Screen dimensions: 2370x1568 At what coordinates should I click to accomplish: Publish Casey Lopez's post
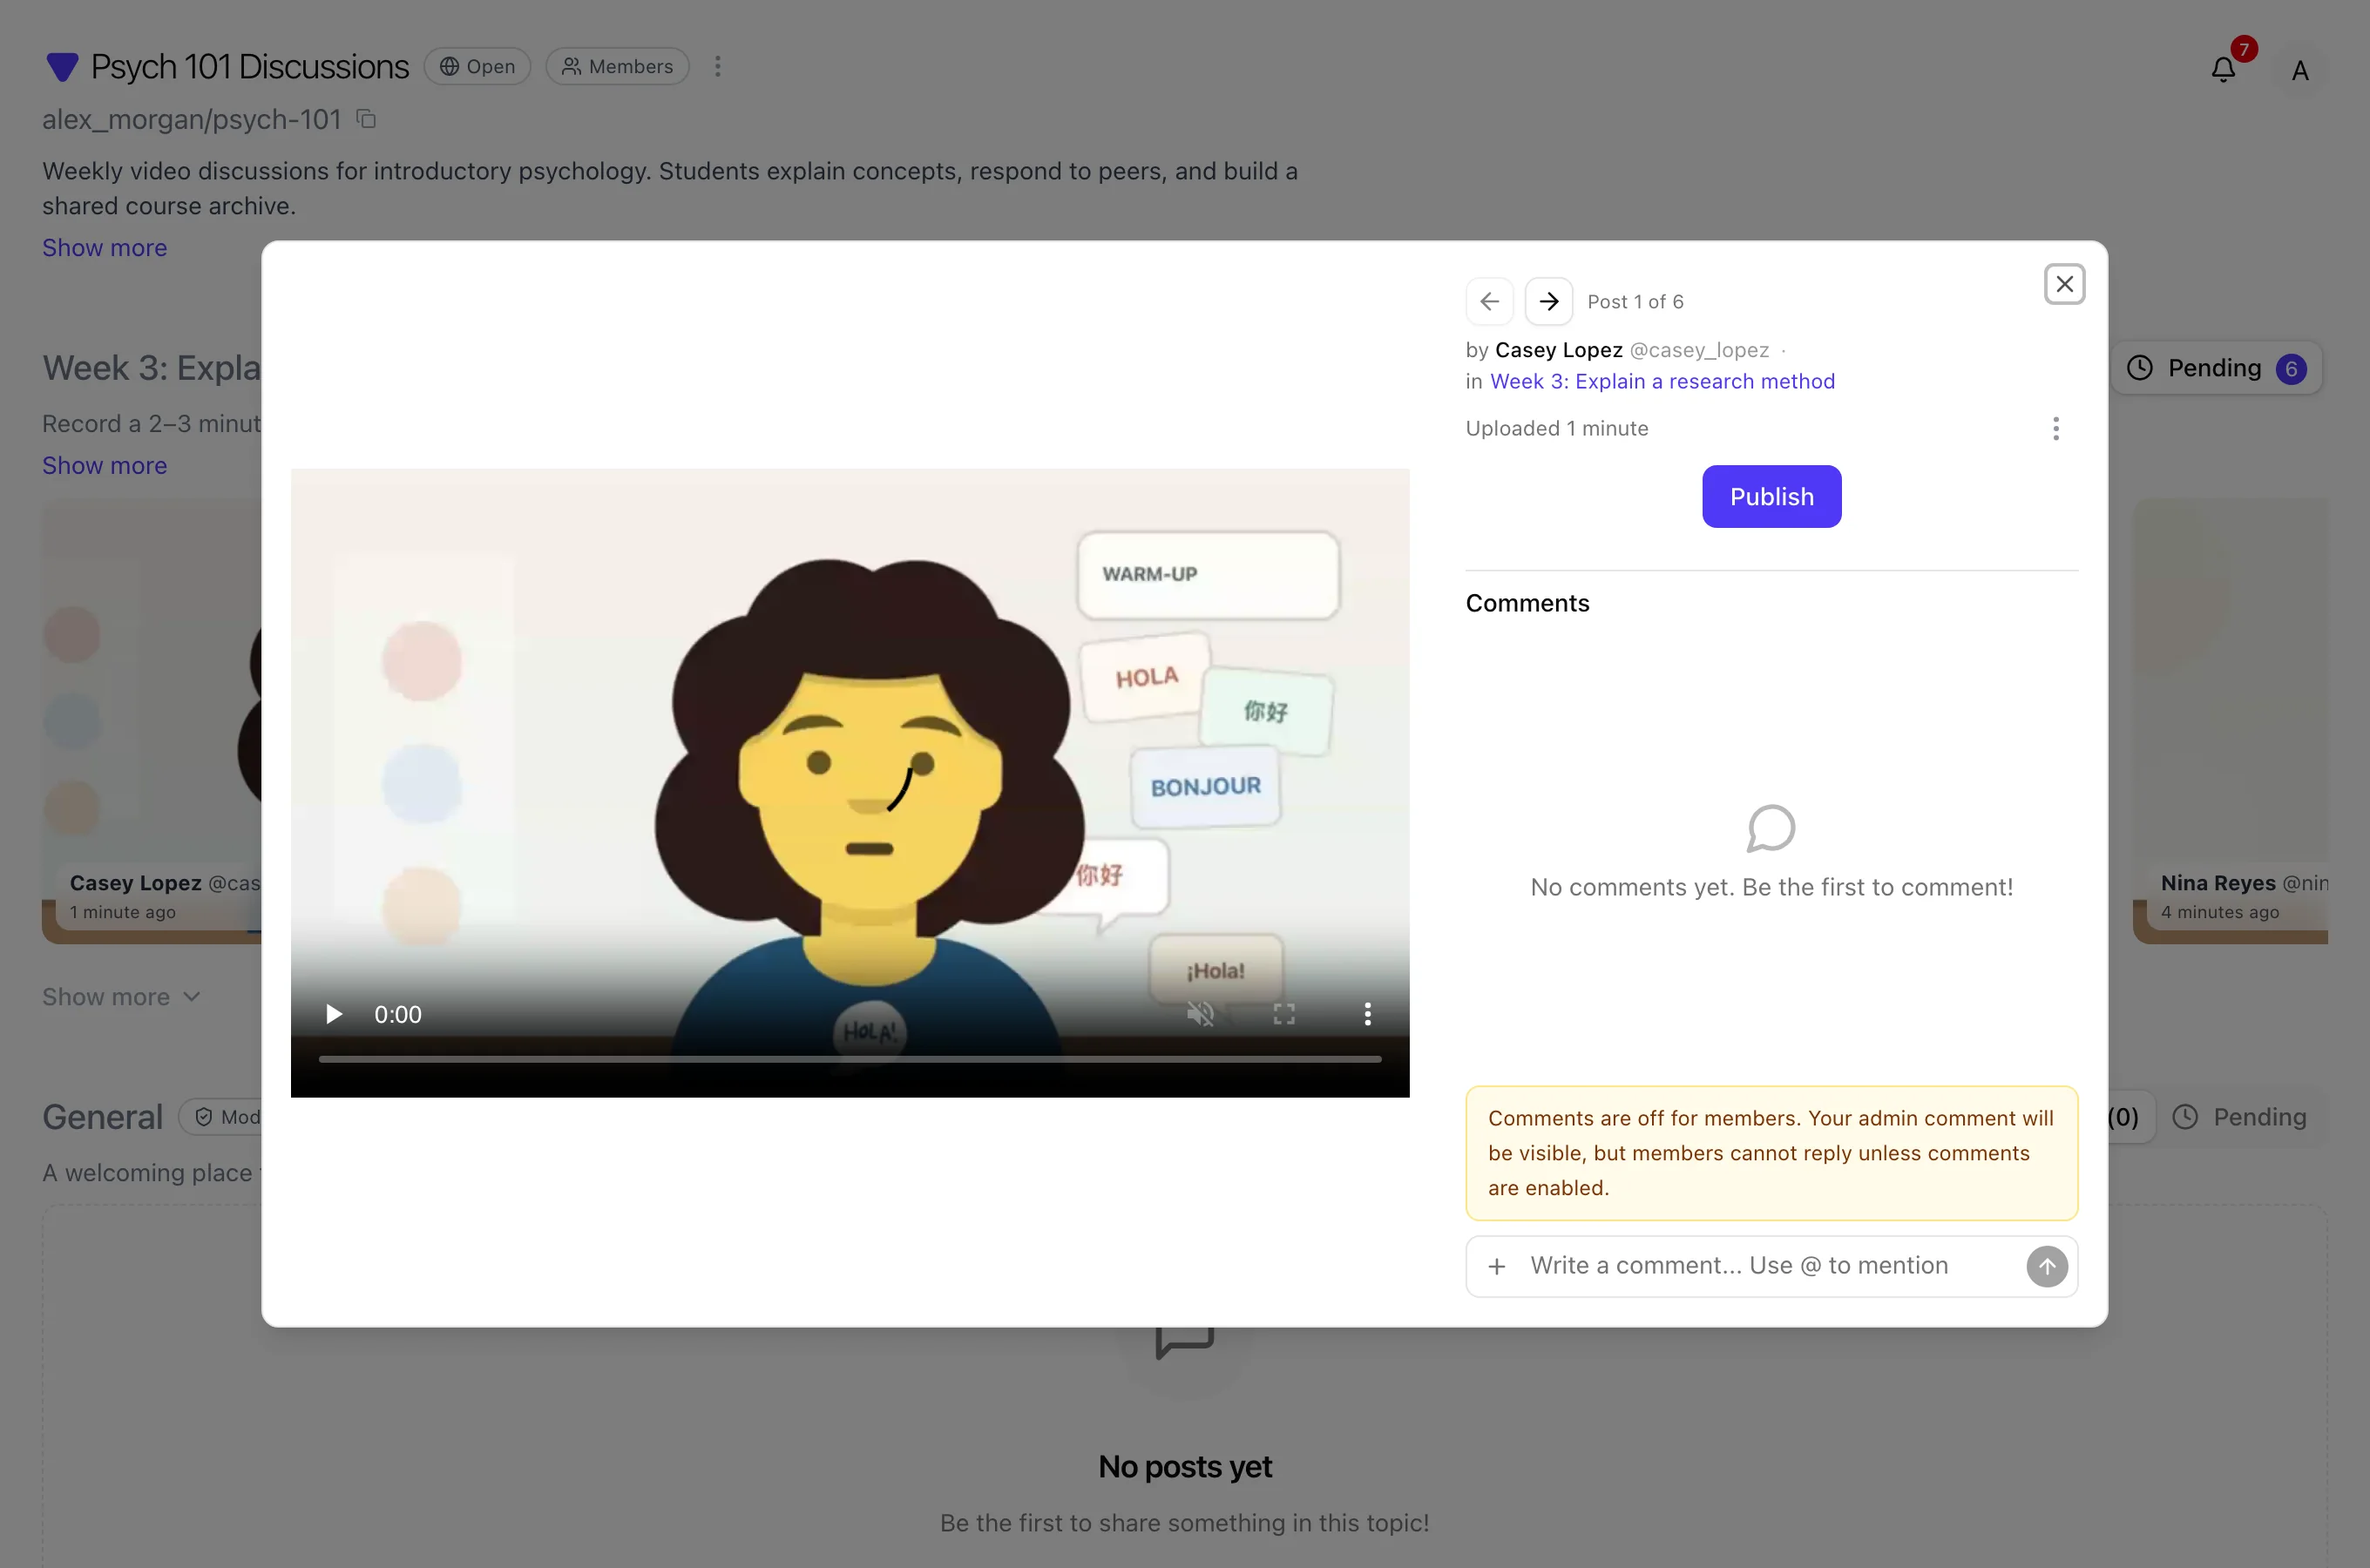(x=1771, y=497)
